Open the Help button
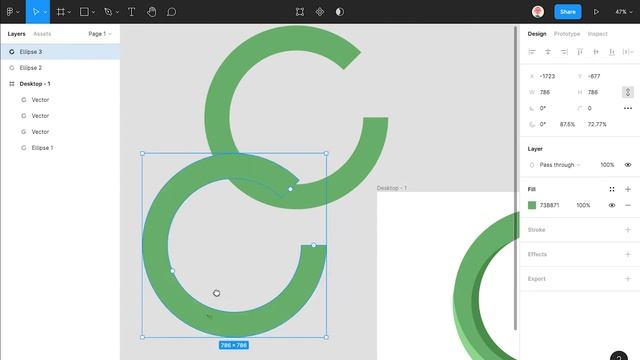 619,356
